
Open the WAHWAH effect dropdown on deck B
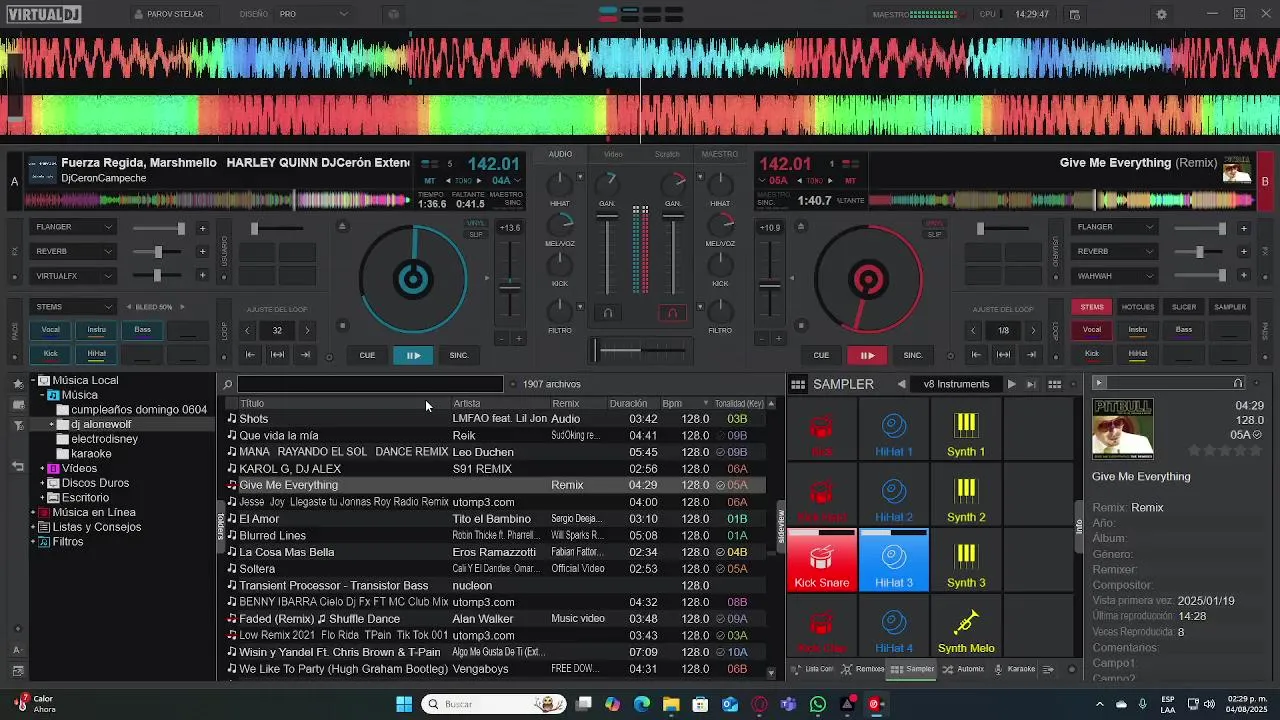coord(1115,276)
